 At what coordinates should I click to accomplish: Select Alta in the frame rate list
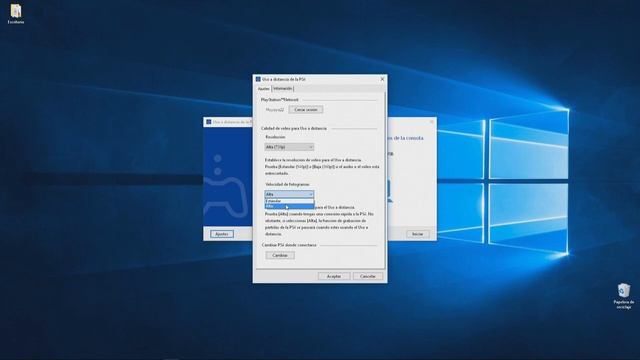coord(289,206)
